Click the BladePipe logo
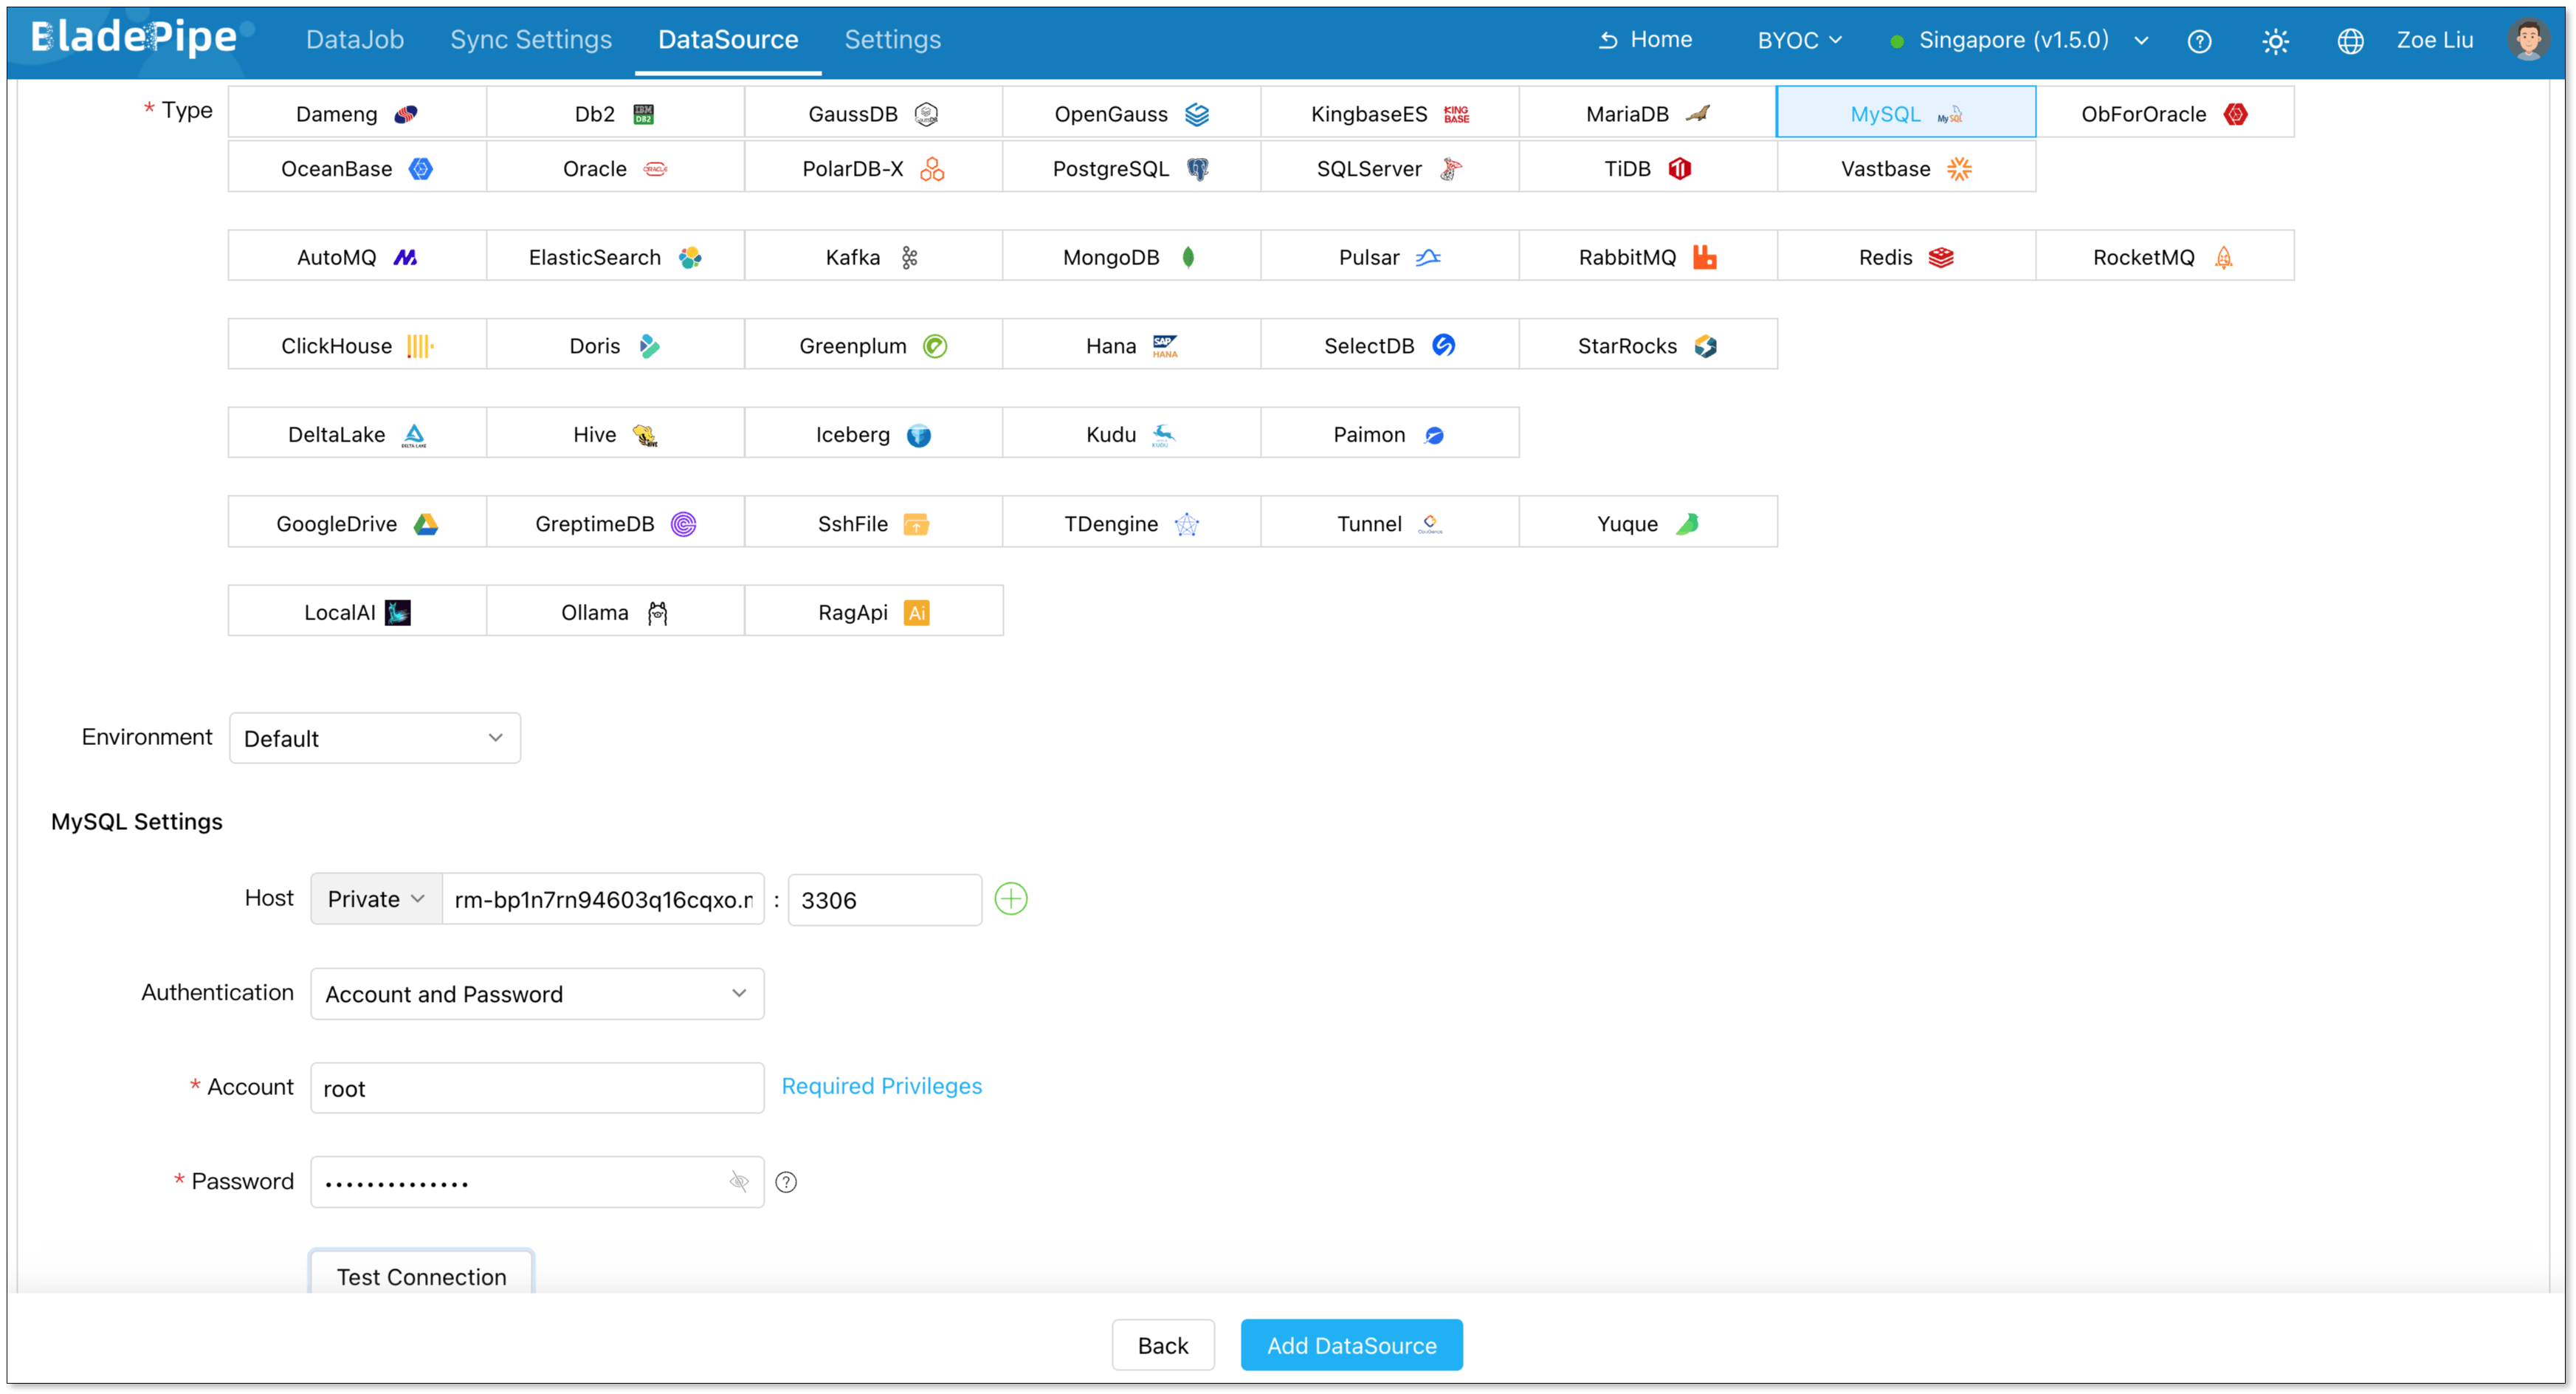 coord(136,38)
